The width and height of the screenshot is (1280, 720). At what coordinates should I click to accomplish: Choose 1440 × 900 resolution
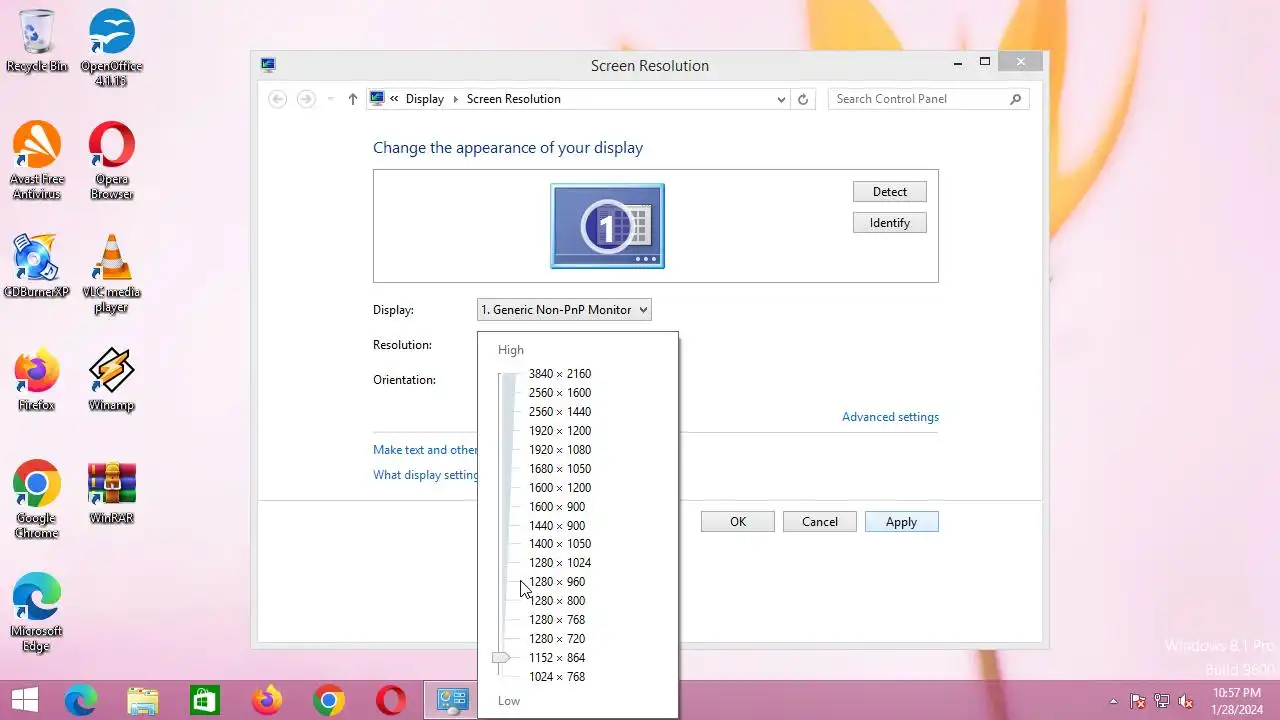click(557, 526)
